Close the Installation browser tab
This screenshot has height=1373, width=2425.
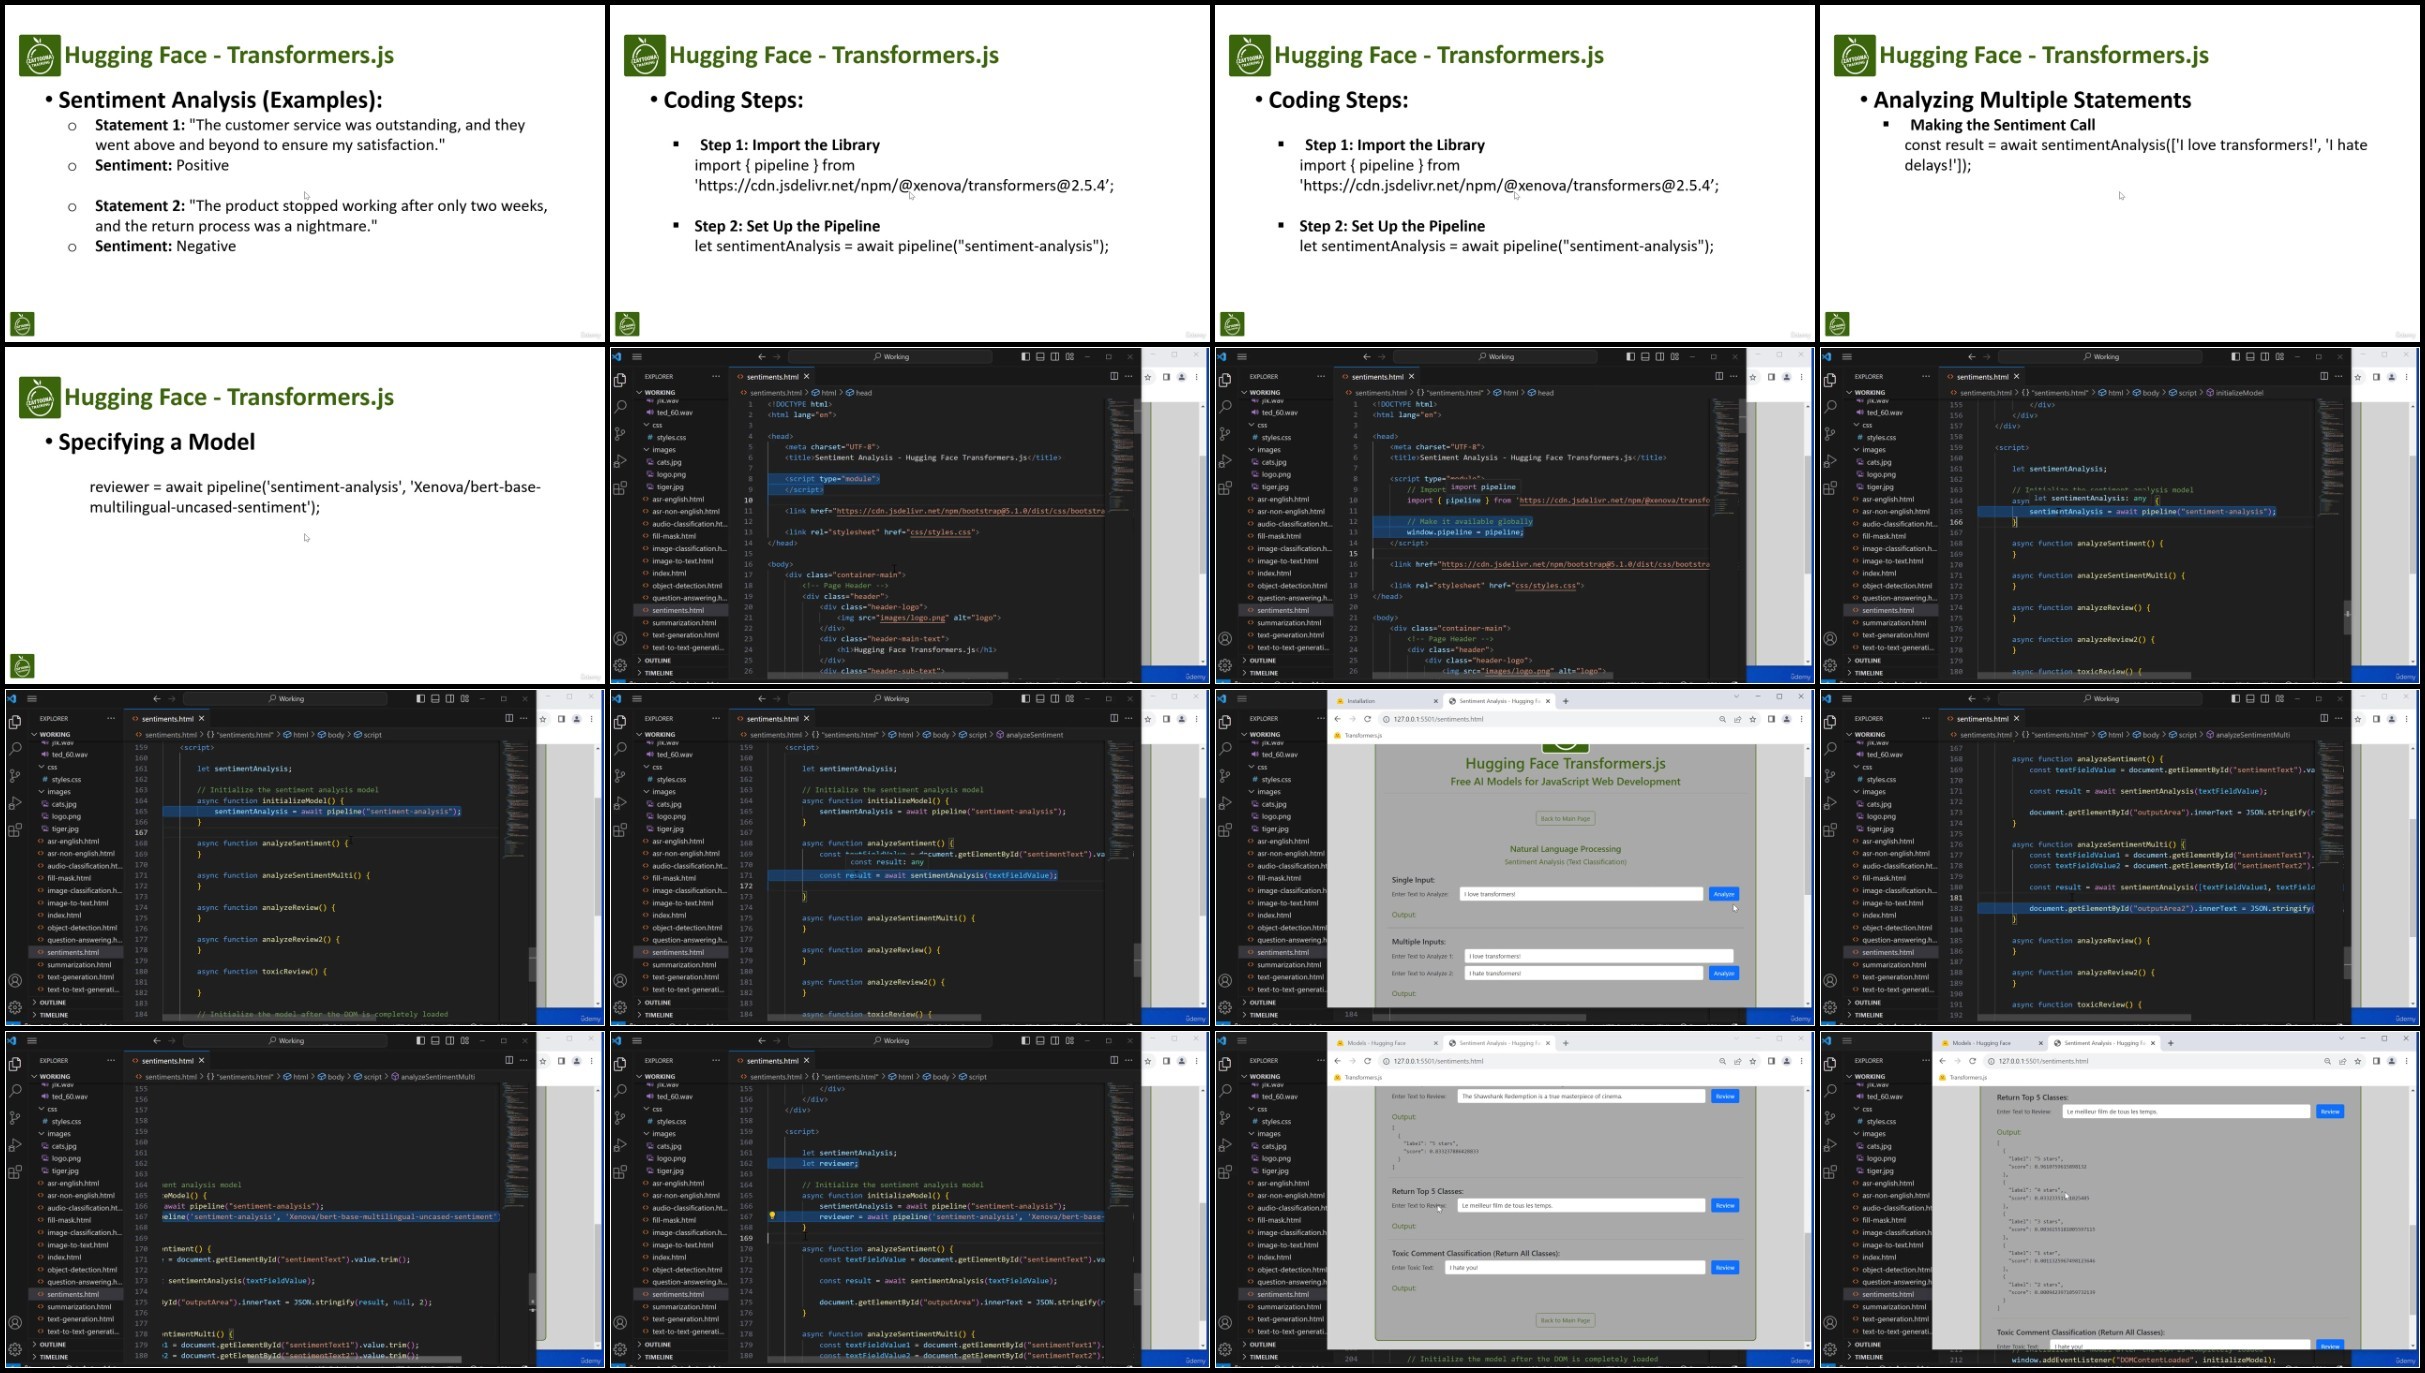1435,701
